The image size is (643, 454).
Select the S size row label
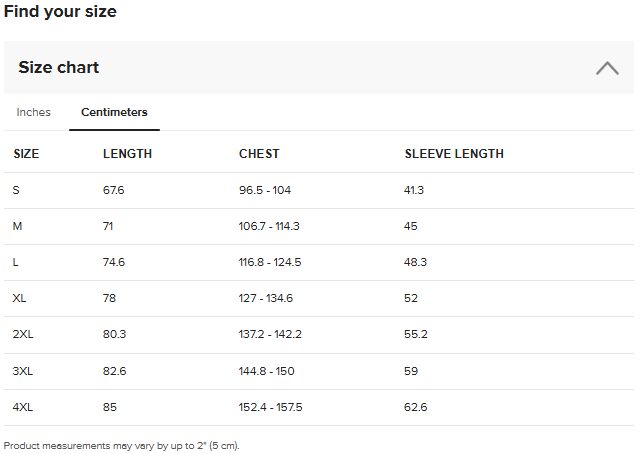pos(16,190)
